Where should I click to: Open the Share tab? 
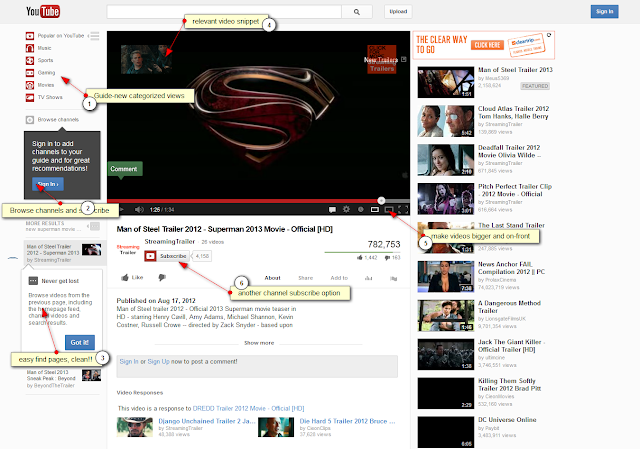[x=305, y=278]
